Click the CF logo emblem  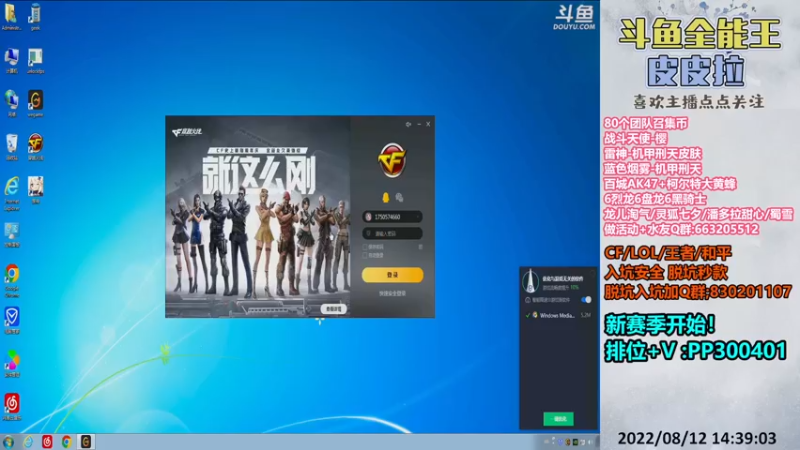click(x=392, y=160)
